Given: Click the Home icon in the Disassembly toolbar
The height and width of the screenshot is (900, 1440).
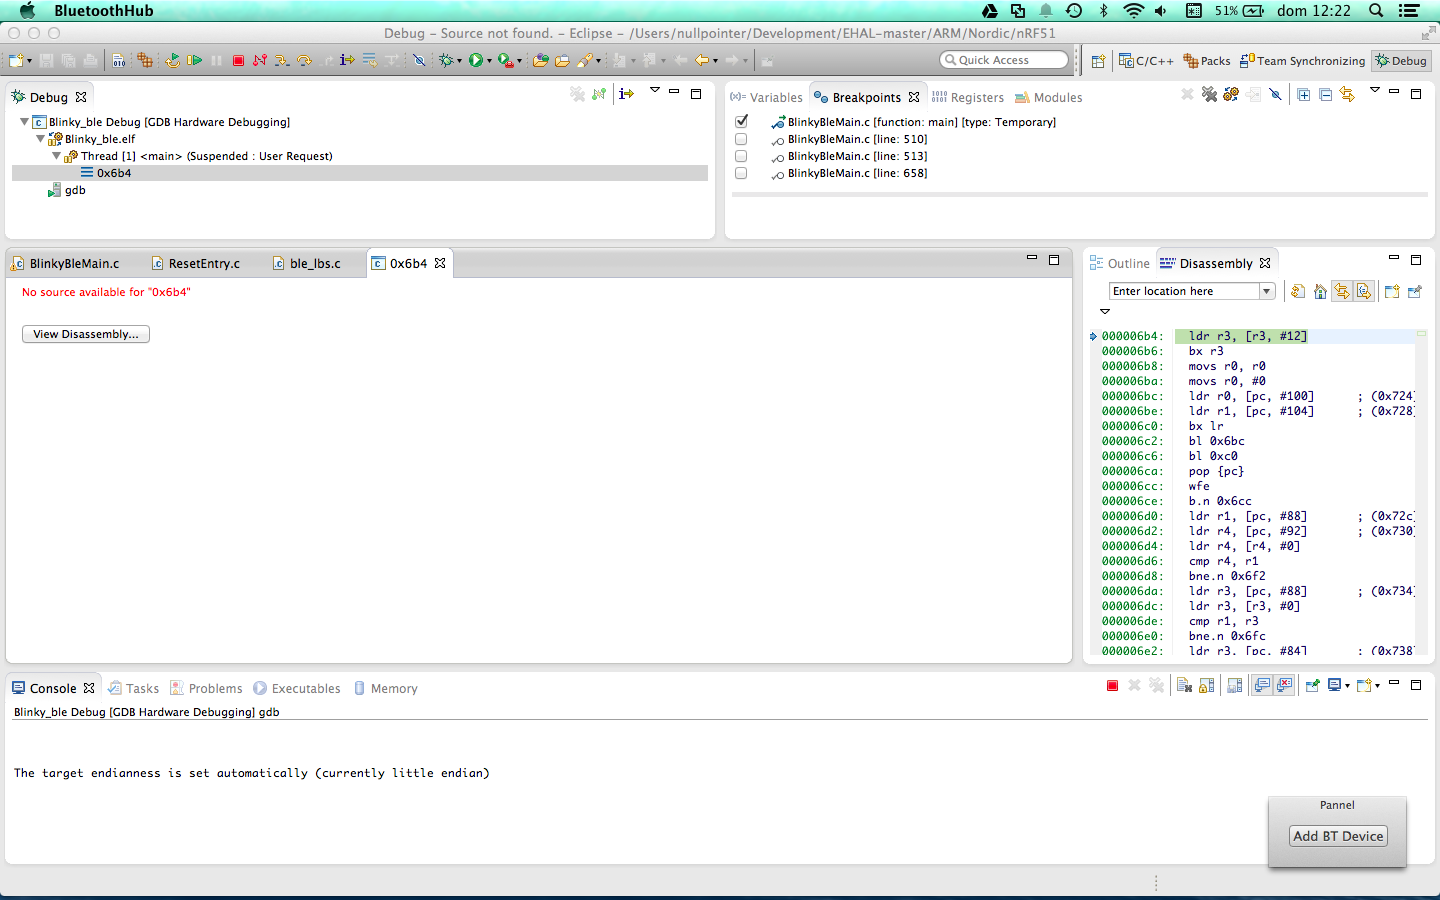Looking at the screenshot, I should click(1320, 291).
